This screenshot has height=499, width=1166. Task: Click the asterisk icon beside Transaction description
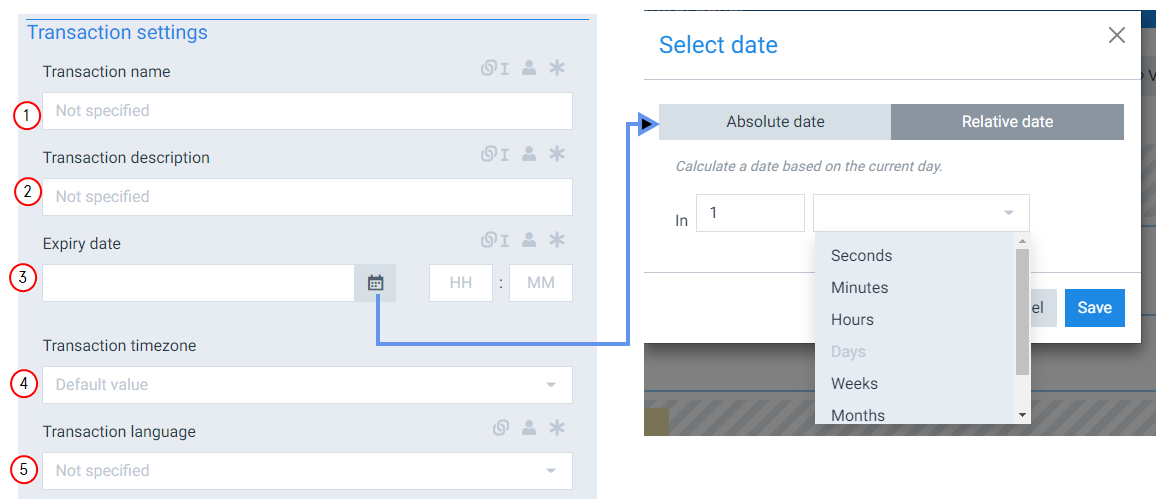pyautogui.click(x=557, y=154)
